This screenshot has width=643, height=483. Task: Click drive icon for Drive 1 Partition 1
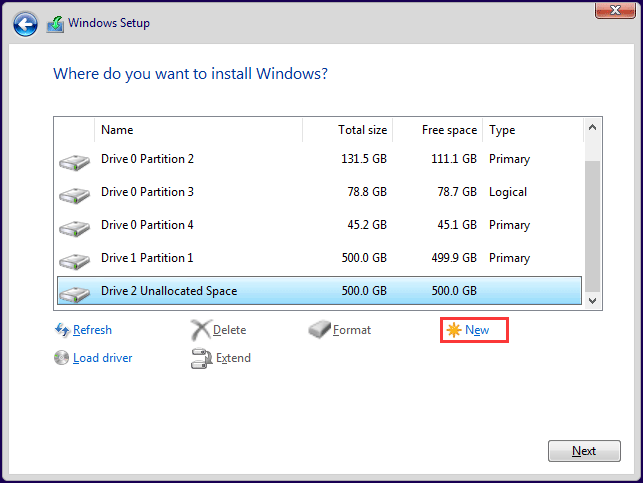[x=74, y=261]
